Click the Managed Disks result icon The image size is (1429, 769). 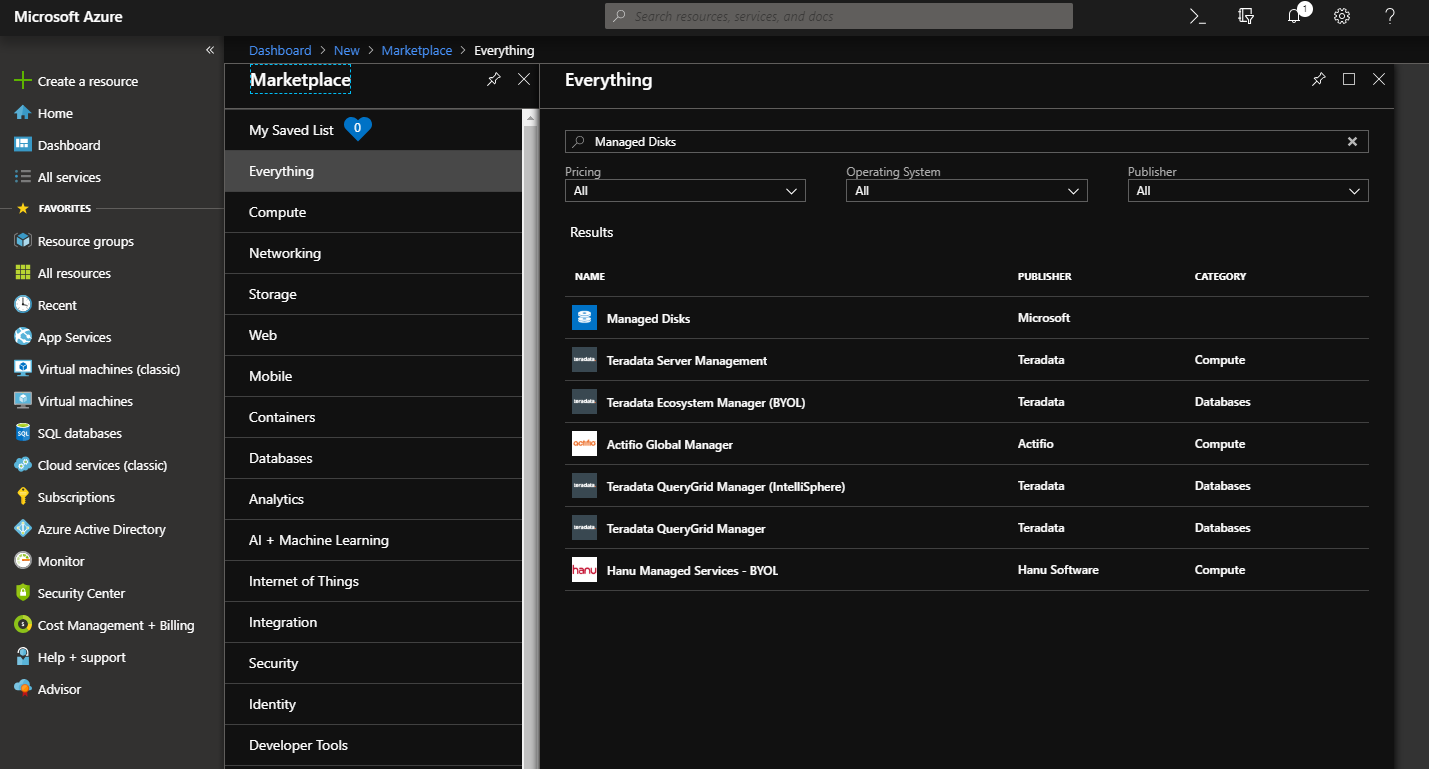[x=584, y=318]
